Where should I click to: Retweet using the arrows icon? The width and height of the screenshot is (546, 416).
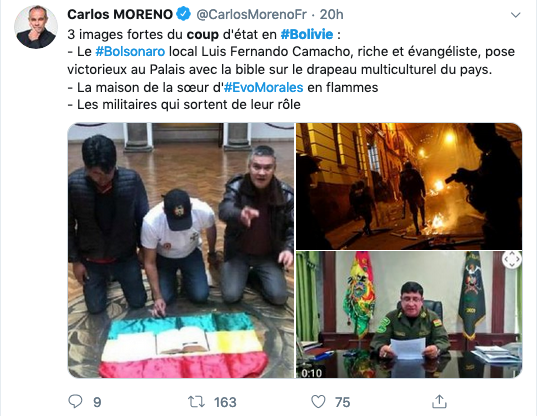pos(196,402)
